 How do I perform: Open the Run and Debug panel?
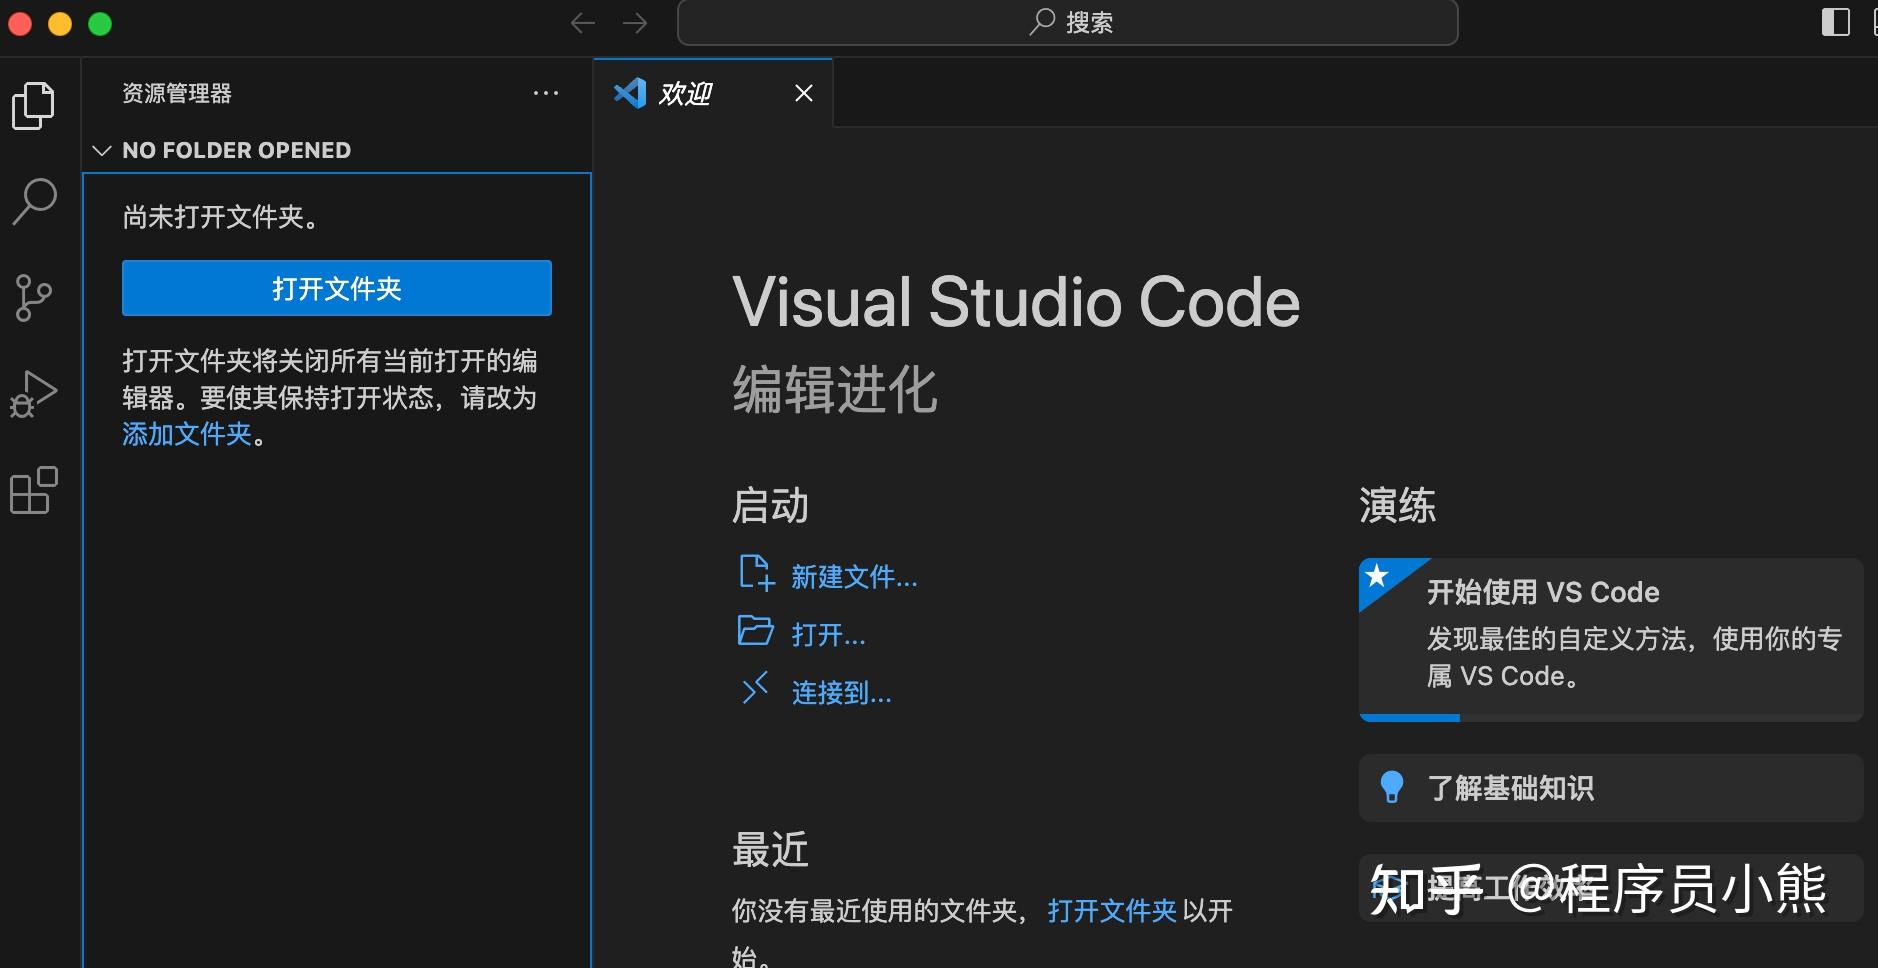tap(33, 392)
